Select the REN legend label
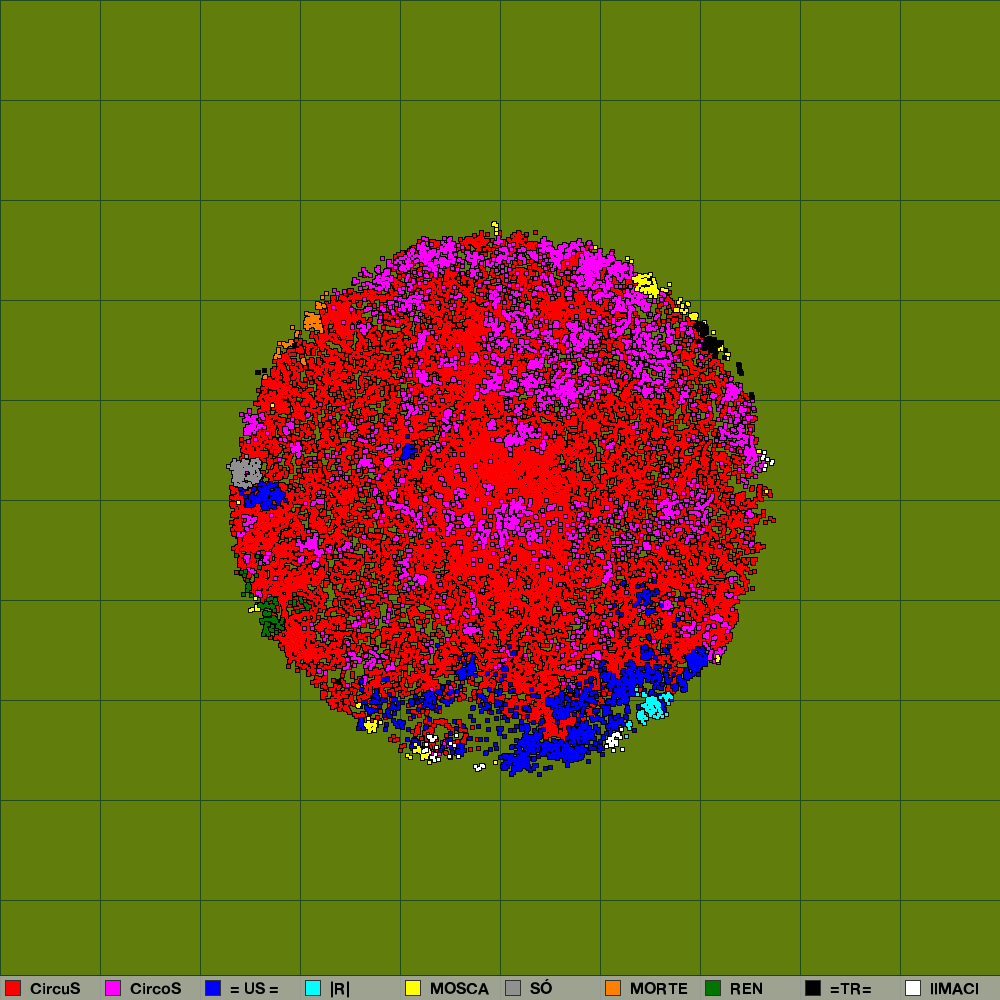The height and width of the screenshot is (1000, 1000). click(x=746, y=989)
